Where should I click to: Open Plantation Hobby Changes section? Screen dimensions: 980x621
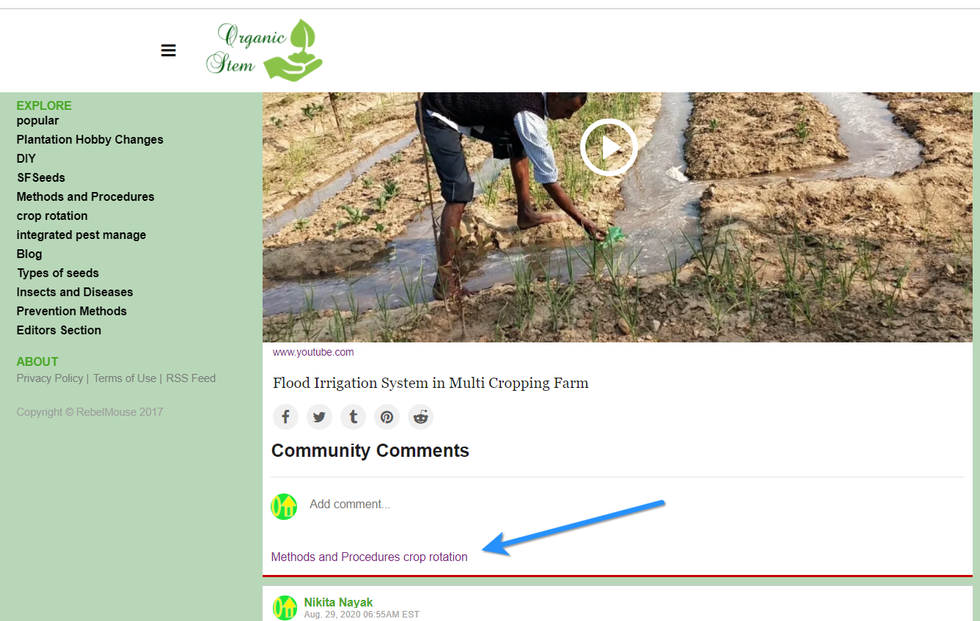[x=90, y=140]
